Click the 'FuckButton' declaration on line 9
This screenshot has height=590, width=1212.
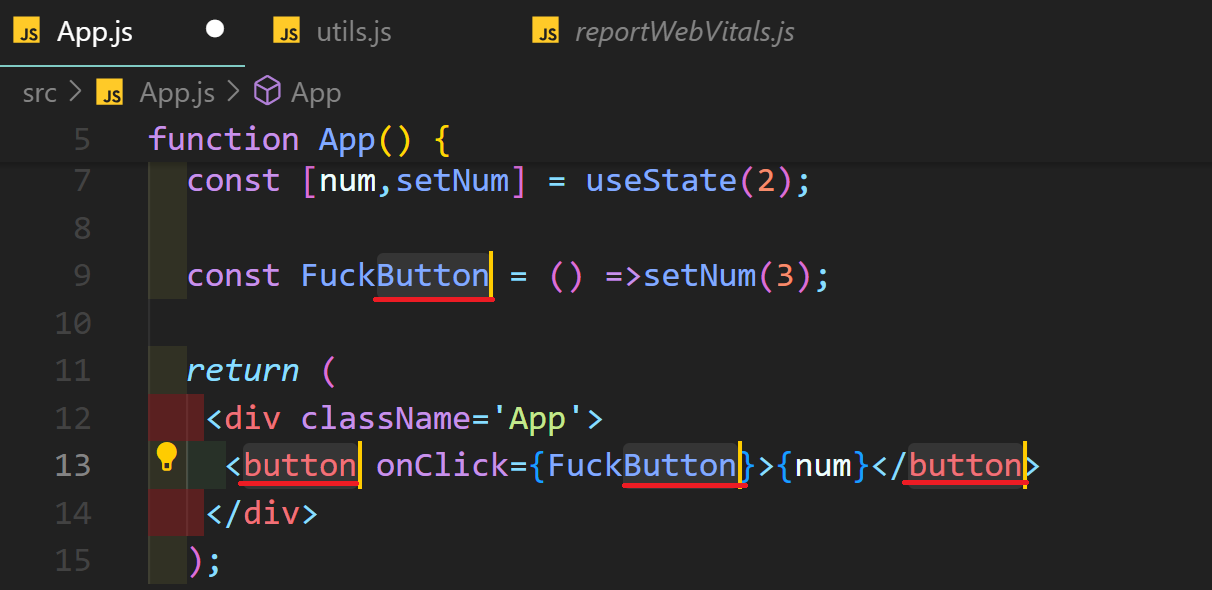(396, 275)
